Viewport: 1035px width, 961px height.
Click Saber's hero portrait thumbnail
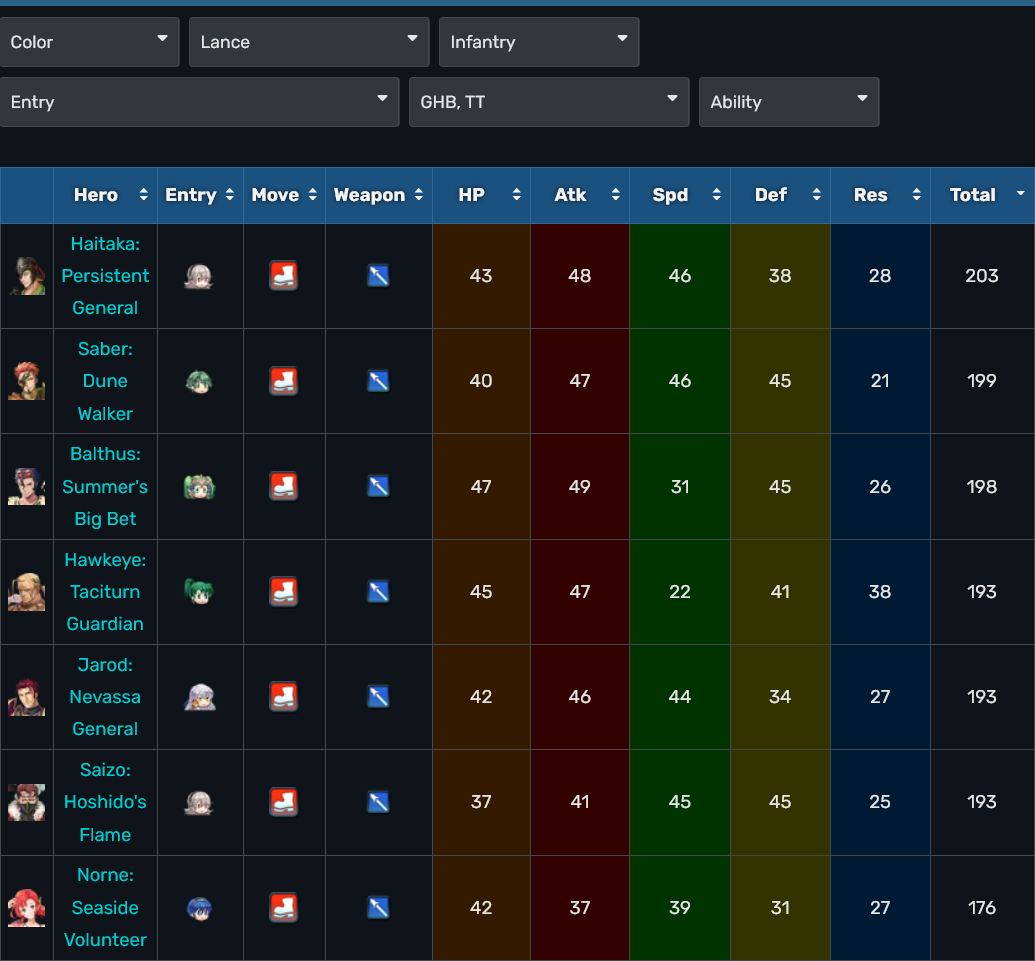click(26, 381)
